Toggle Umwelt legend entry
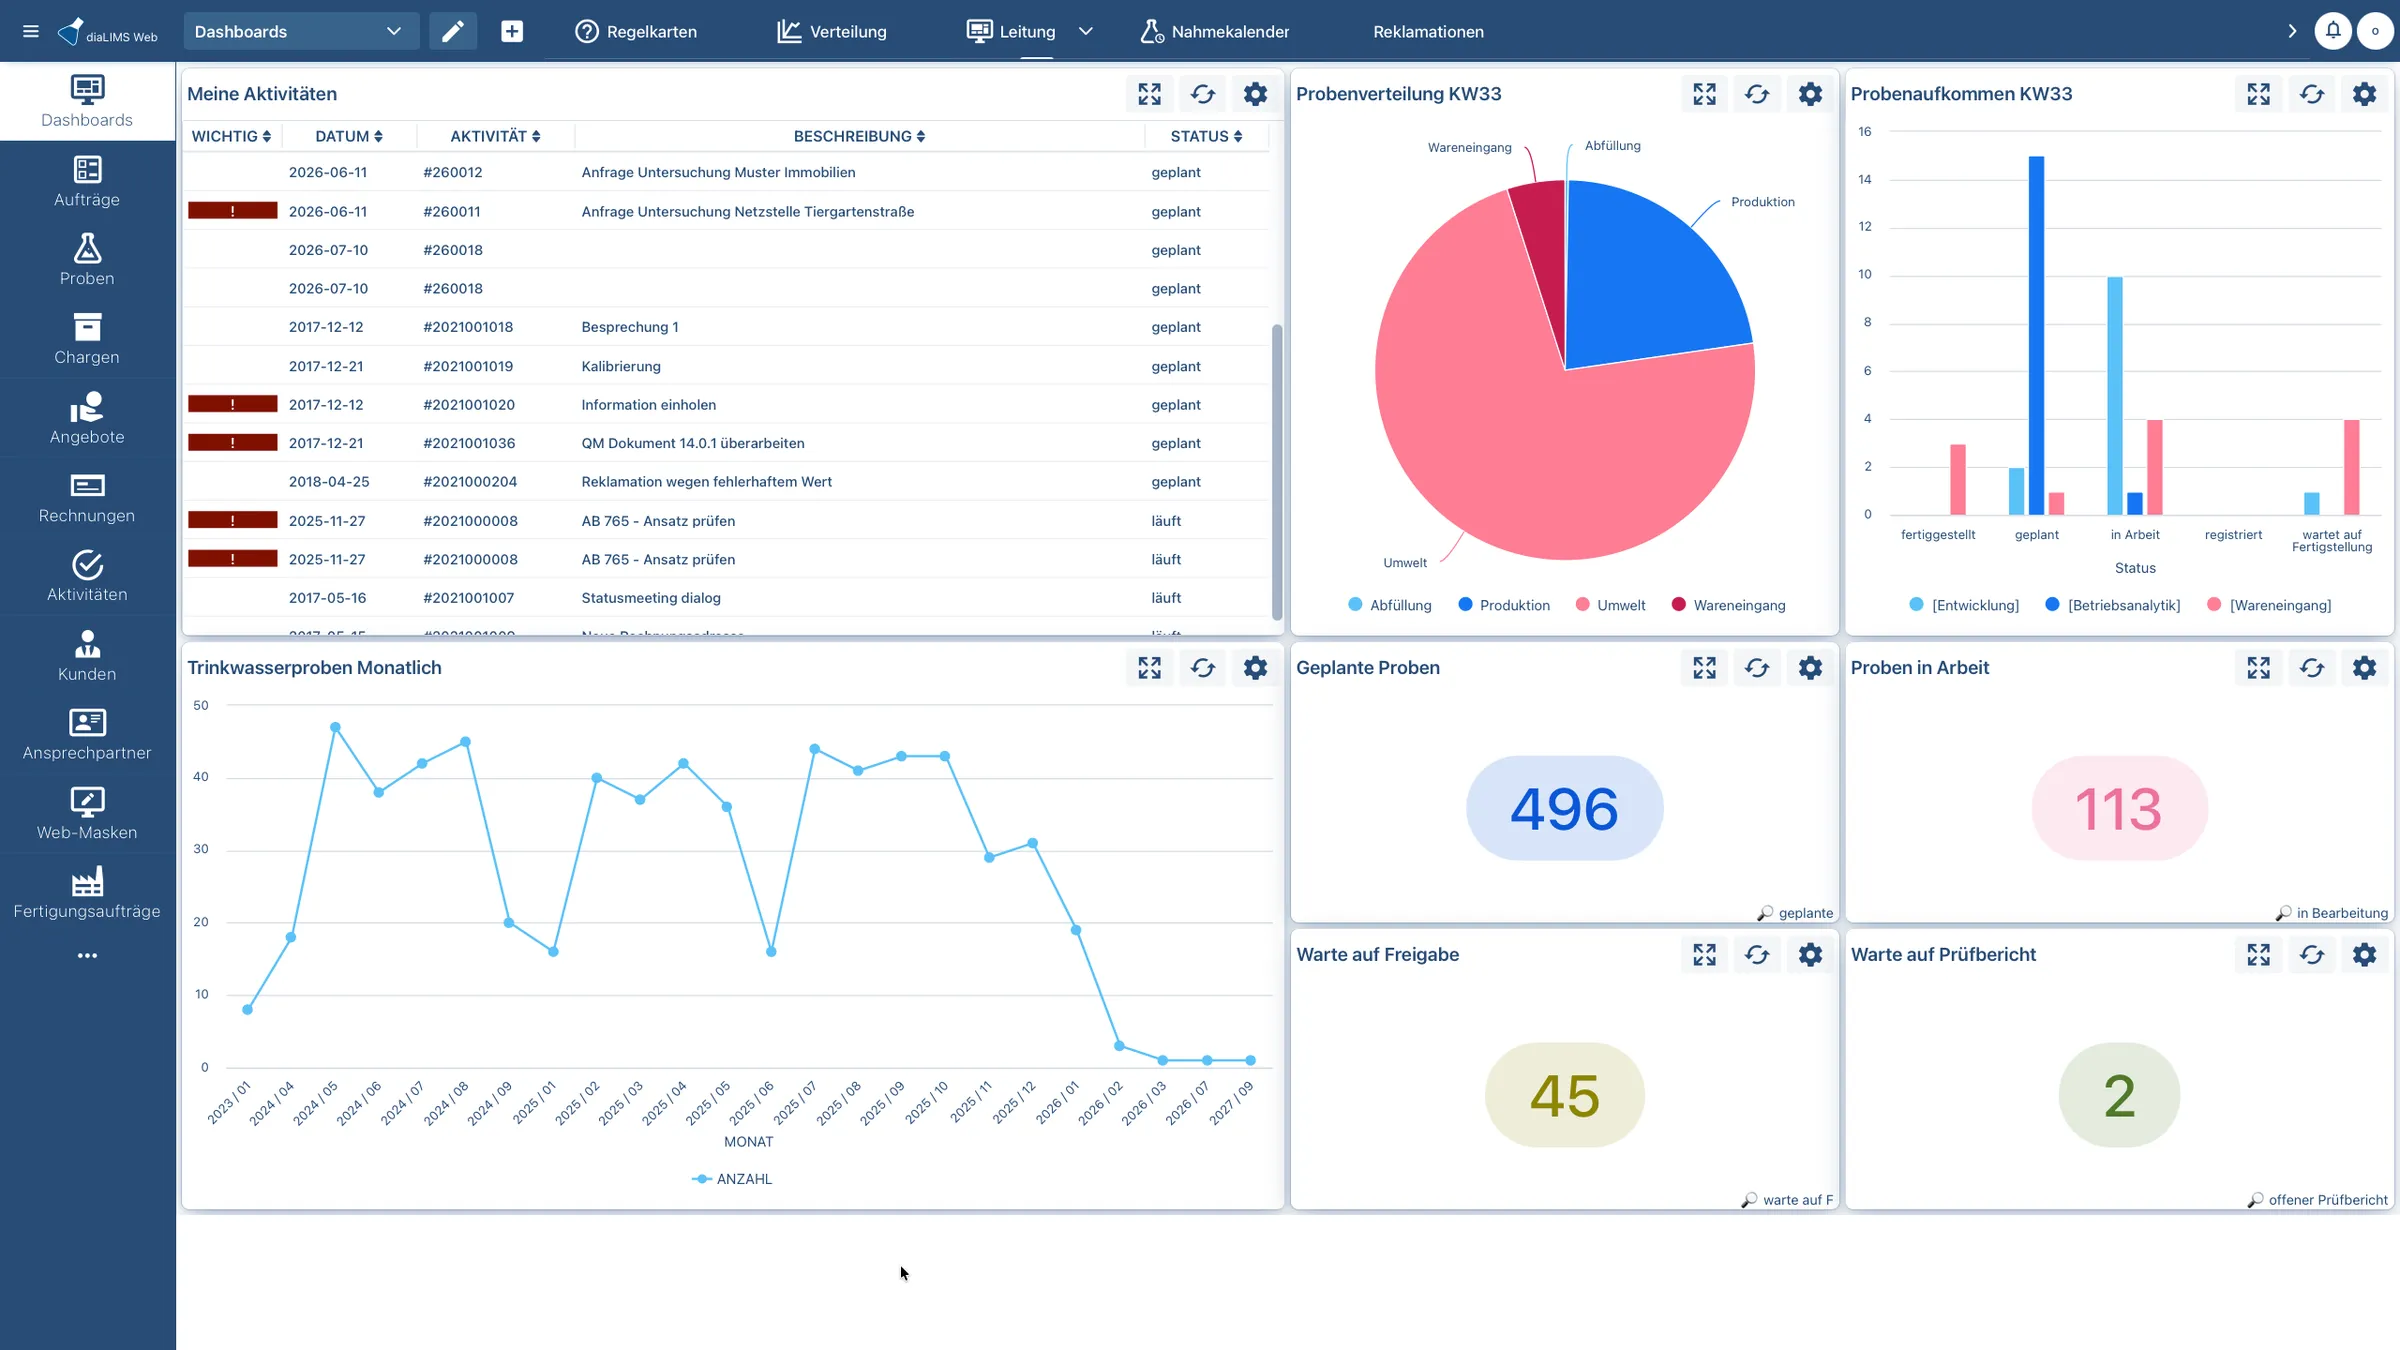 (x=1610, y=605)
